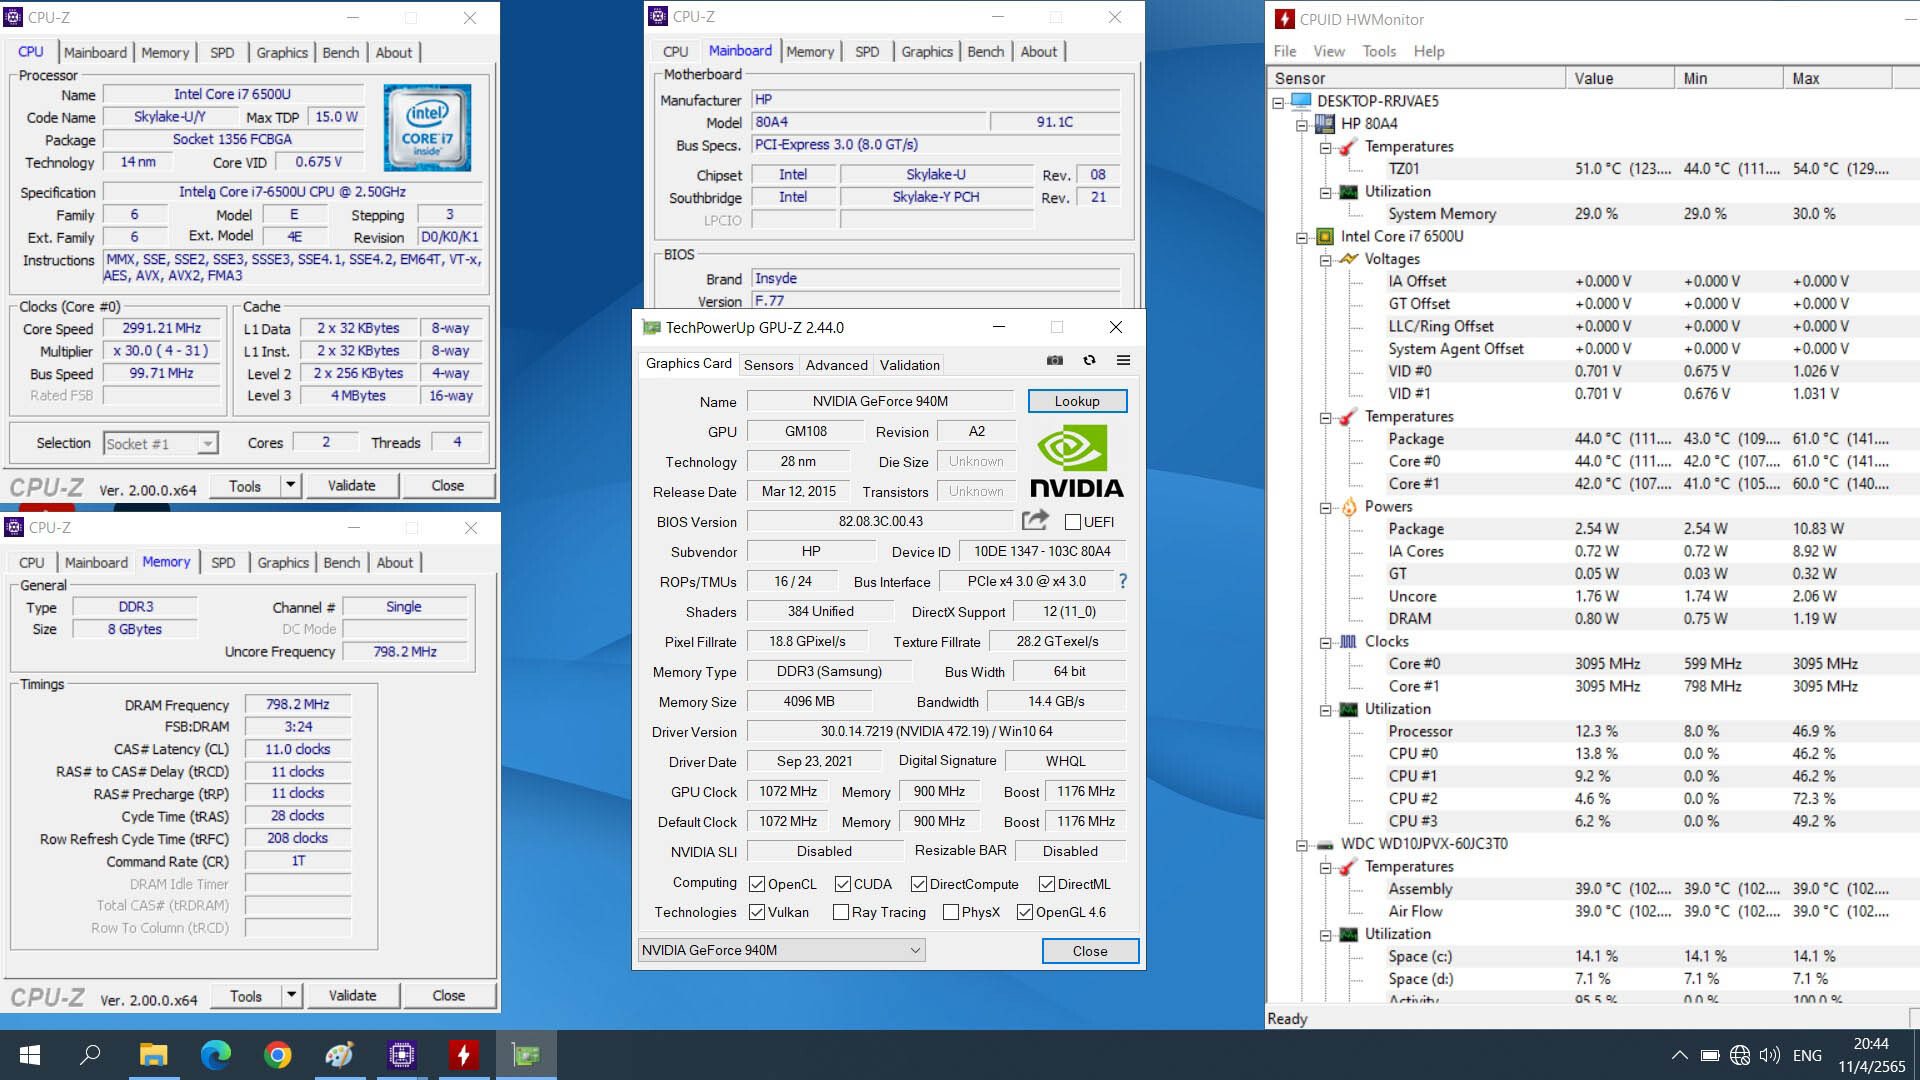
Task: Open the Validation tab in GPU-Z
Action: [909, 365]
